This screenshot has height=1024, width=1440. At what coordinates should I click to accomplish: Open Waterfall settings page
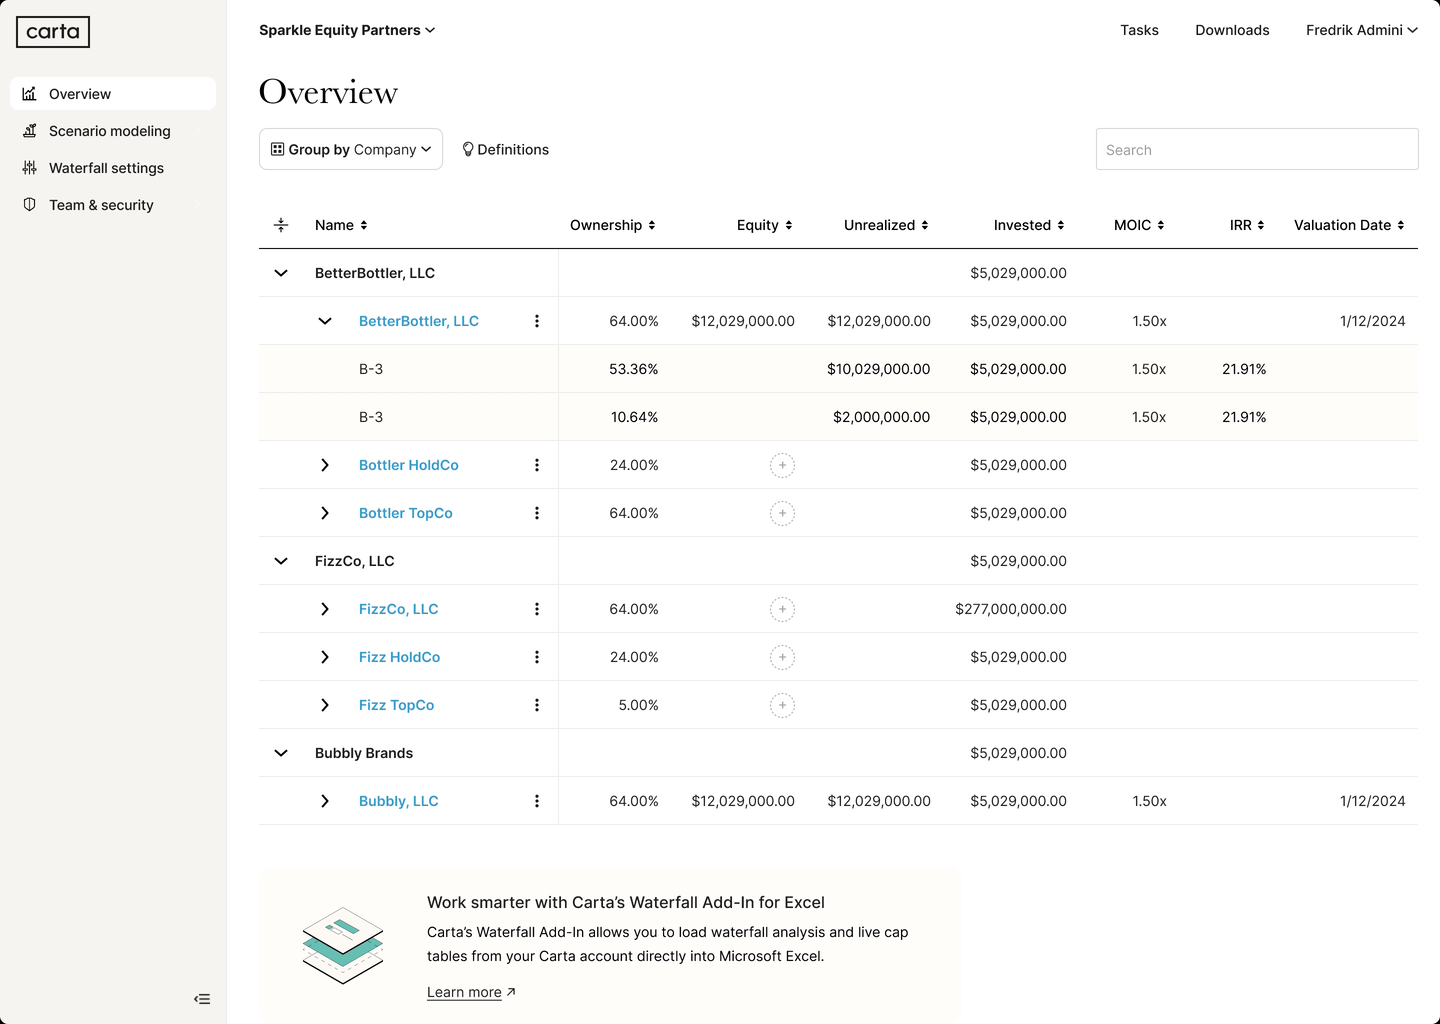click(x=113, y=168)
